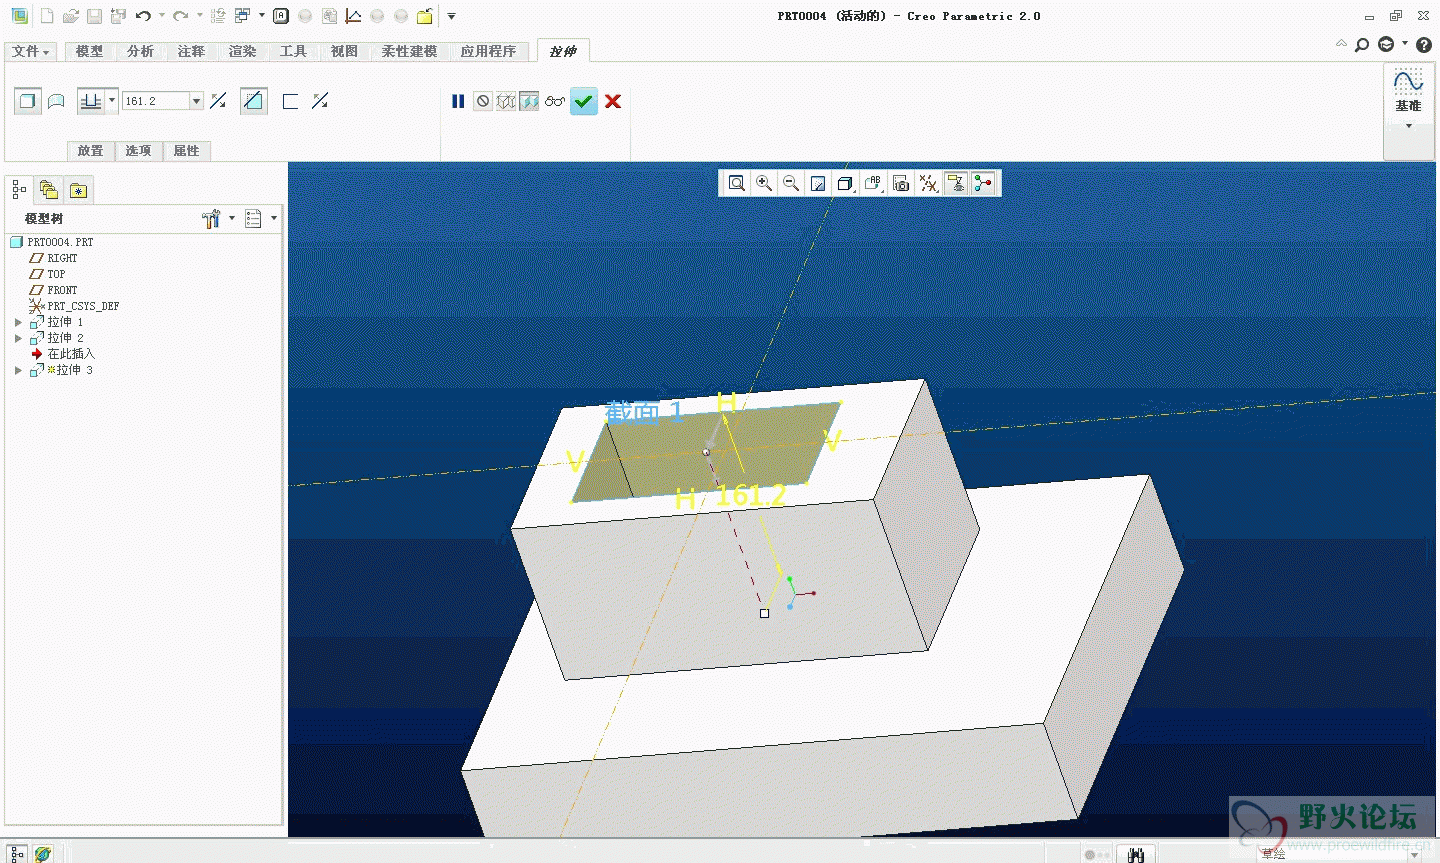The height and width of the screenshot is (863, 1440).
Task: Toggle the attached preview mode
Action: click(x=529, y=101)
